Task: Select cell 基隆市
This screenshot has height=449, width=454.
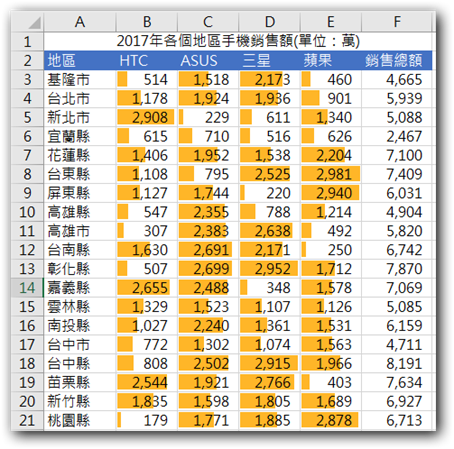Action: pos(80,80)
